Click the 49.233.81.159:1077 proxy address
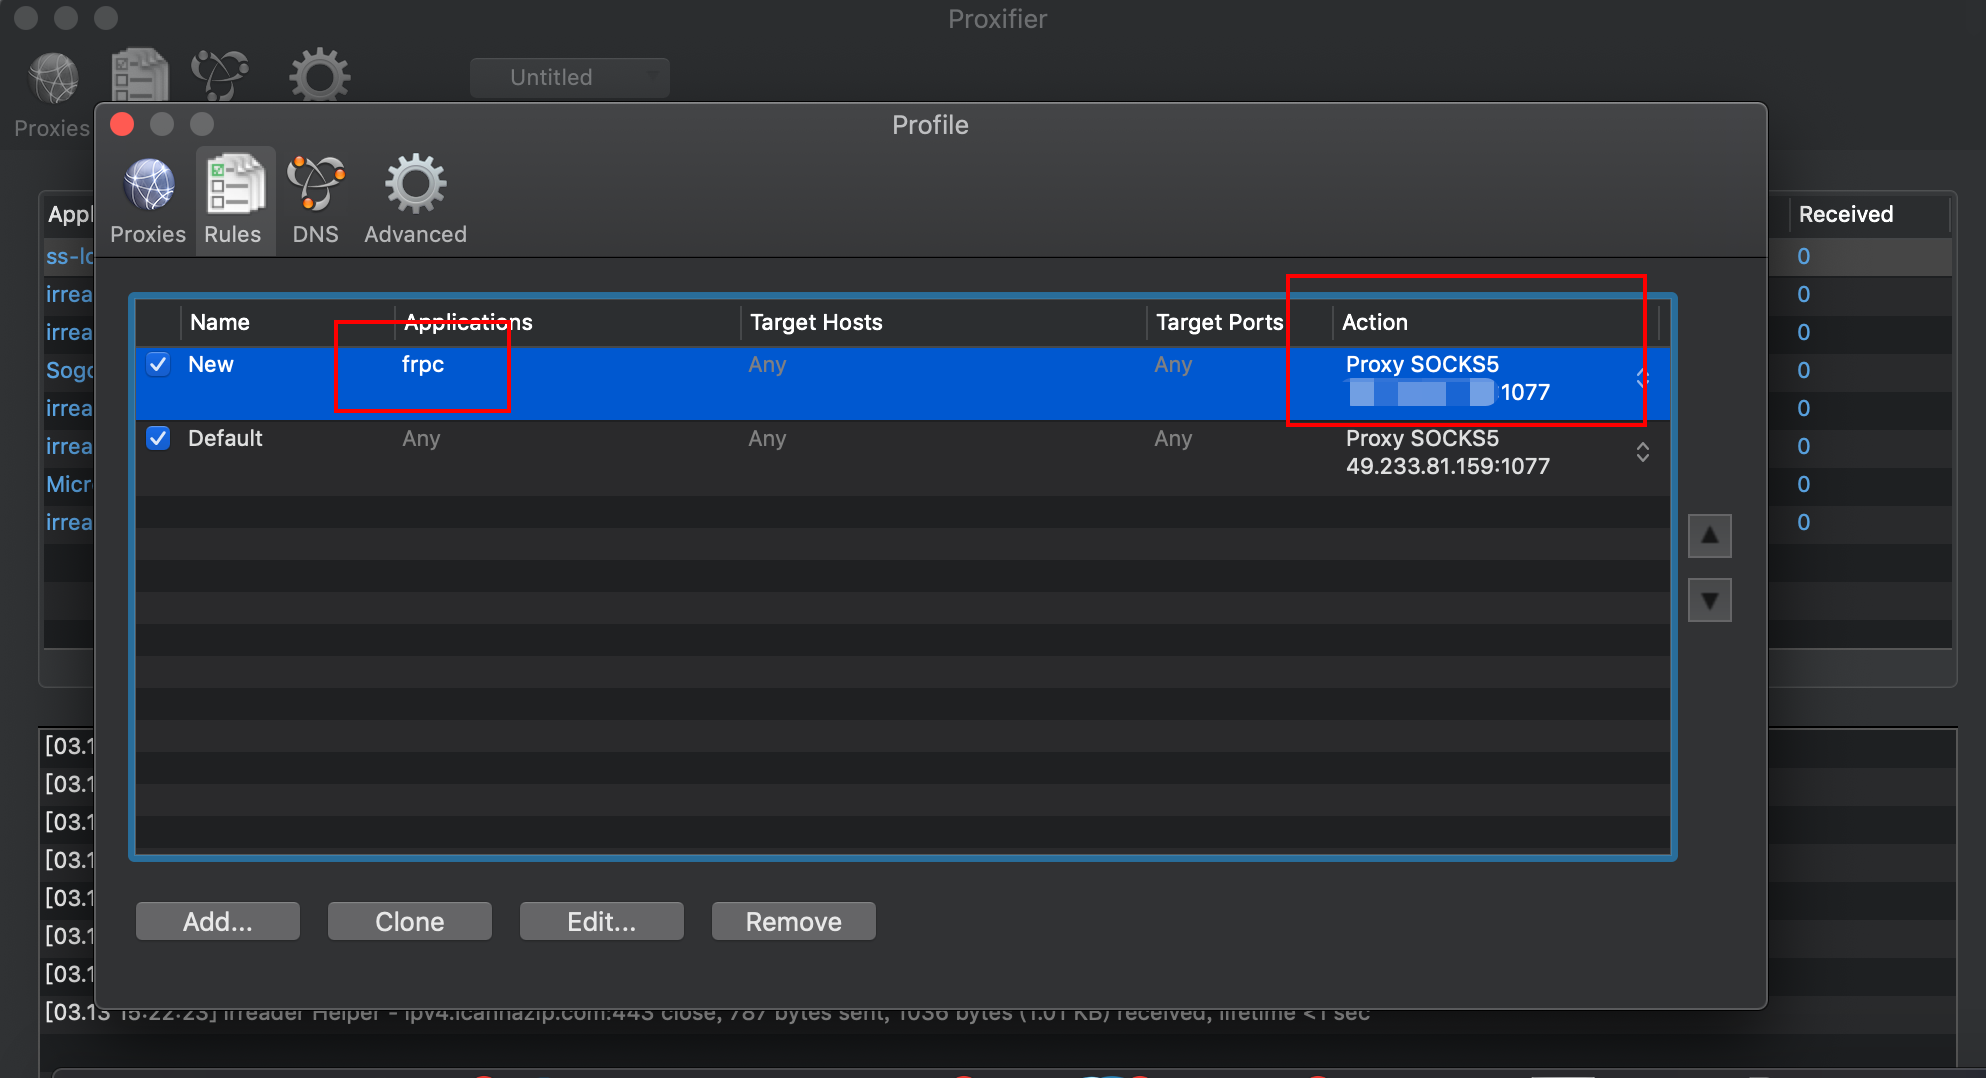 [x=1448, y=466]
